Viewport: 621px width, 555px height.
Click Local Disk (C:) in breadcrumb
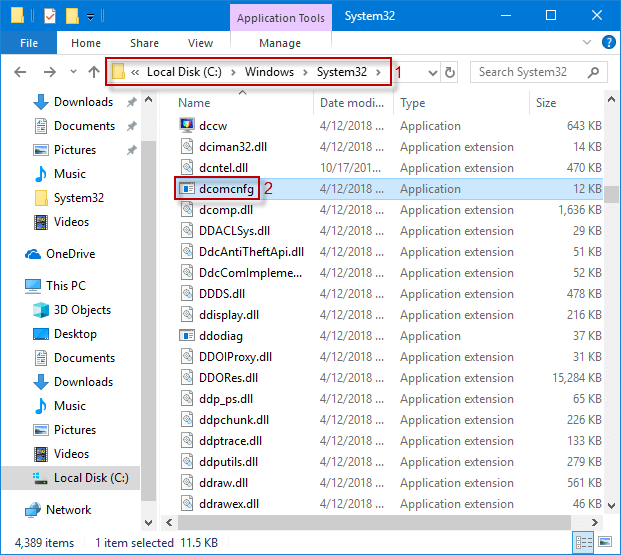pos(184,72)
